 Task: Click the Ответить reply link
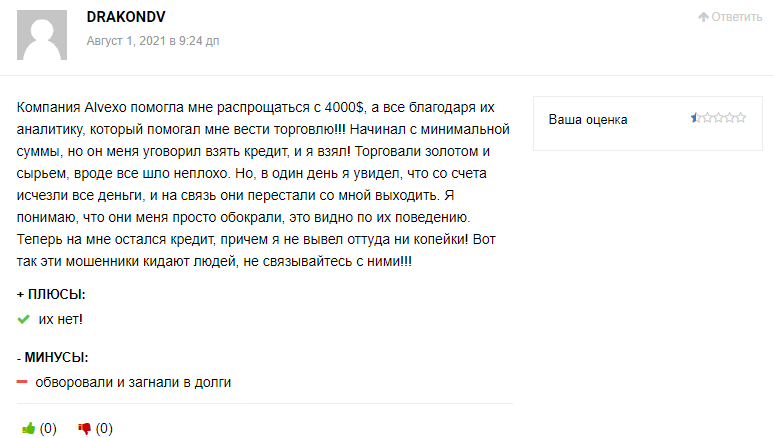[x=736, y=17]
